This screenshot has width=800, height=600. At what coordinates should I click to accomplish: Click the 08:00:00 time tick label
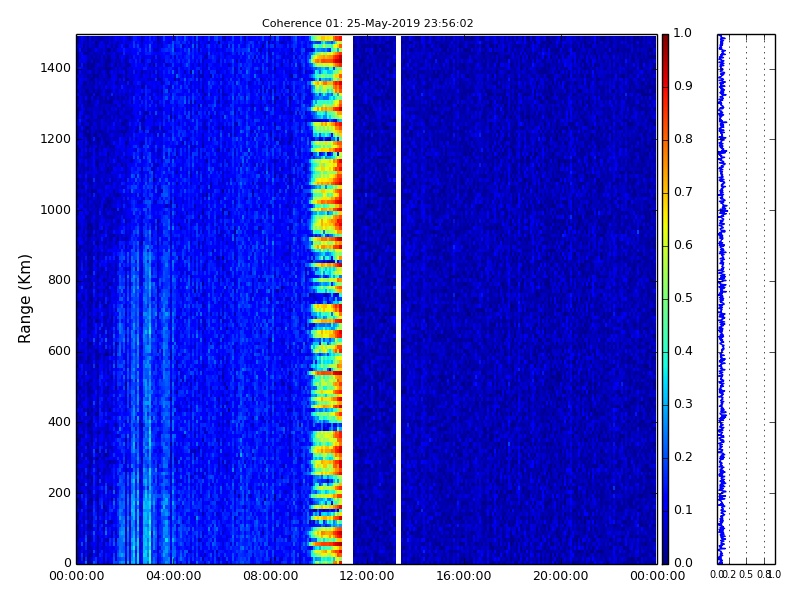tap(270, 576)
